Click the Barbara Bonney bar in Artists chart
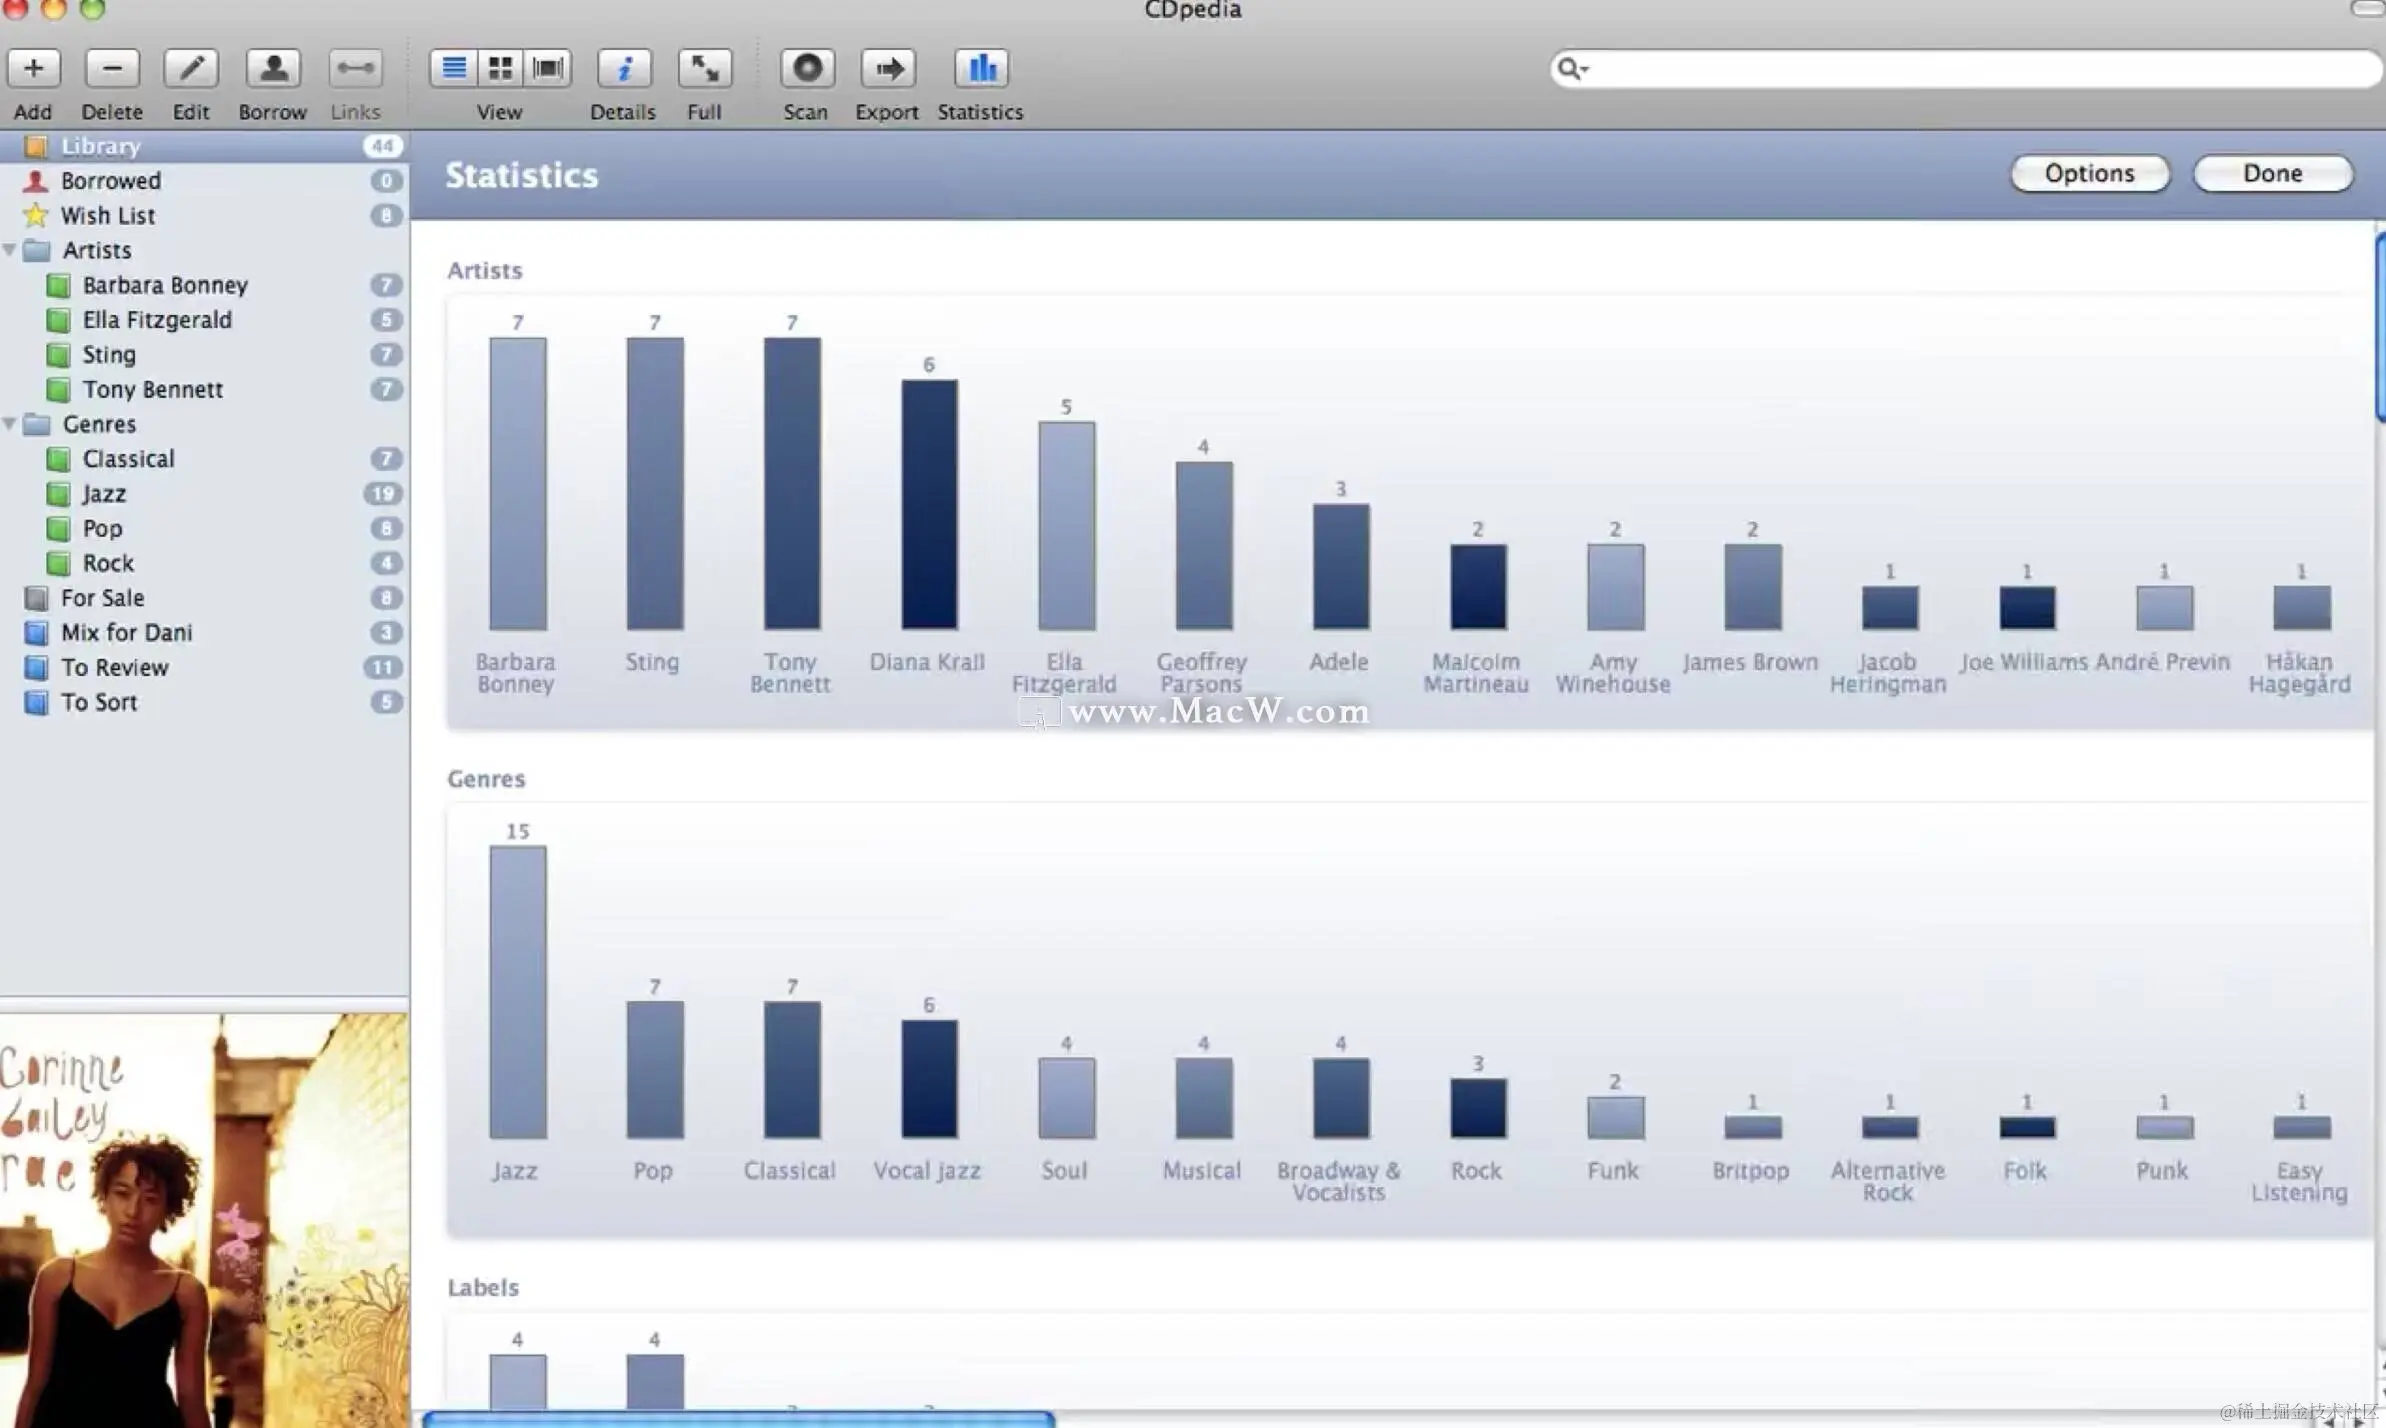 (518, 484)
